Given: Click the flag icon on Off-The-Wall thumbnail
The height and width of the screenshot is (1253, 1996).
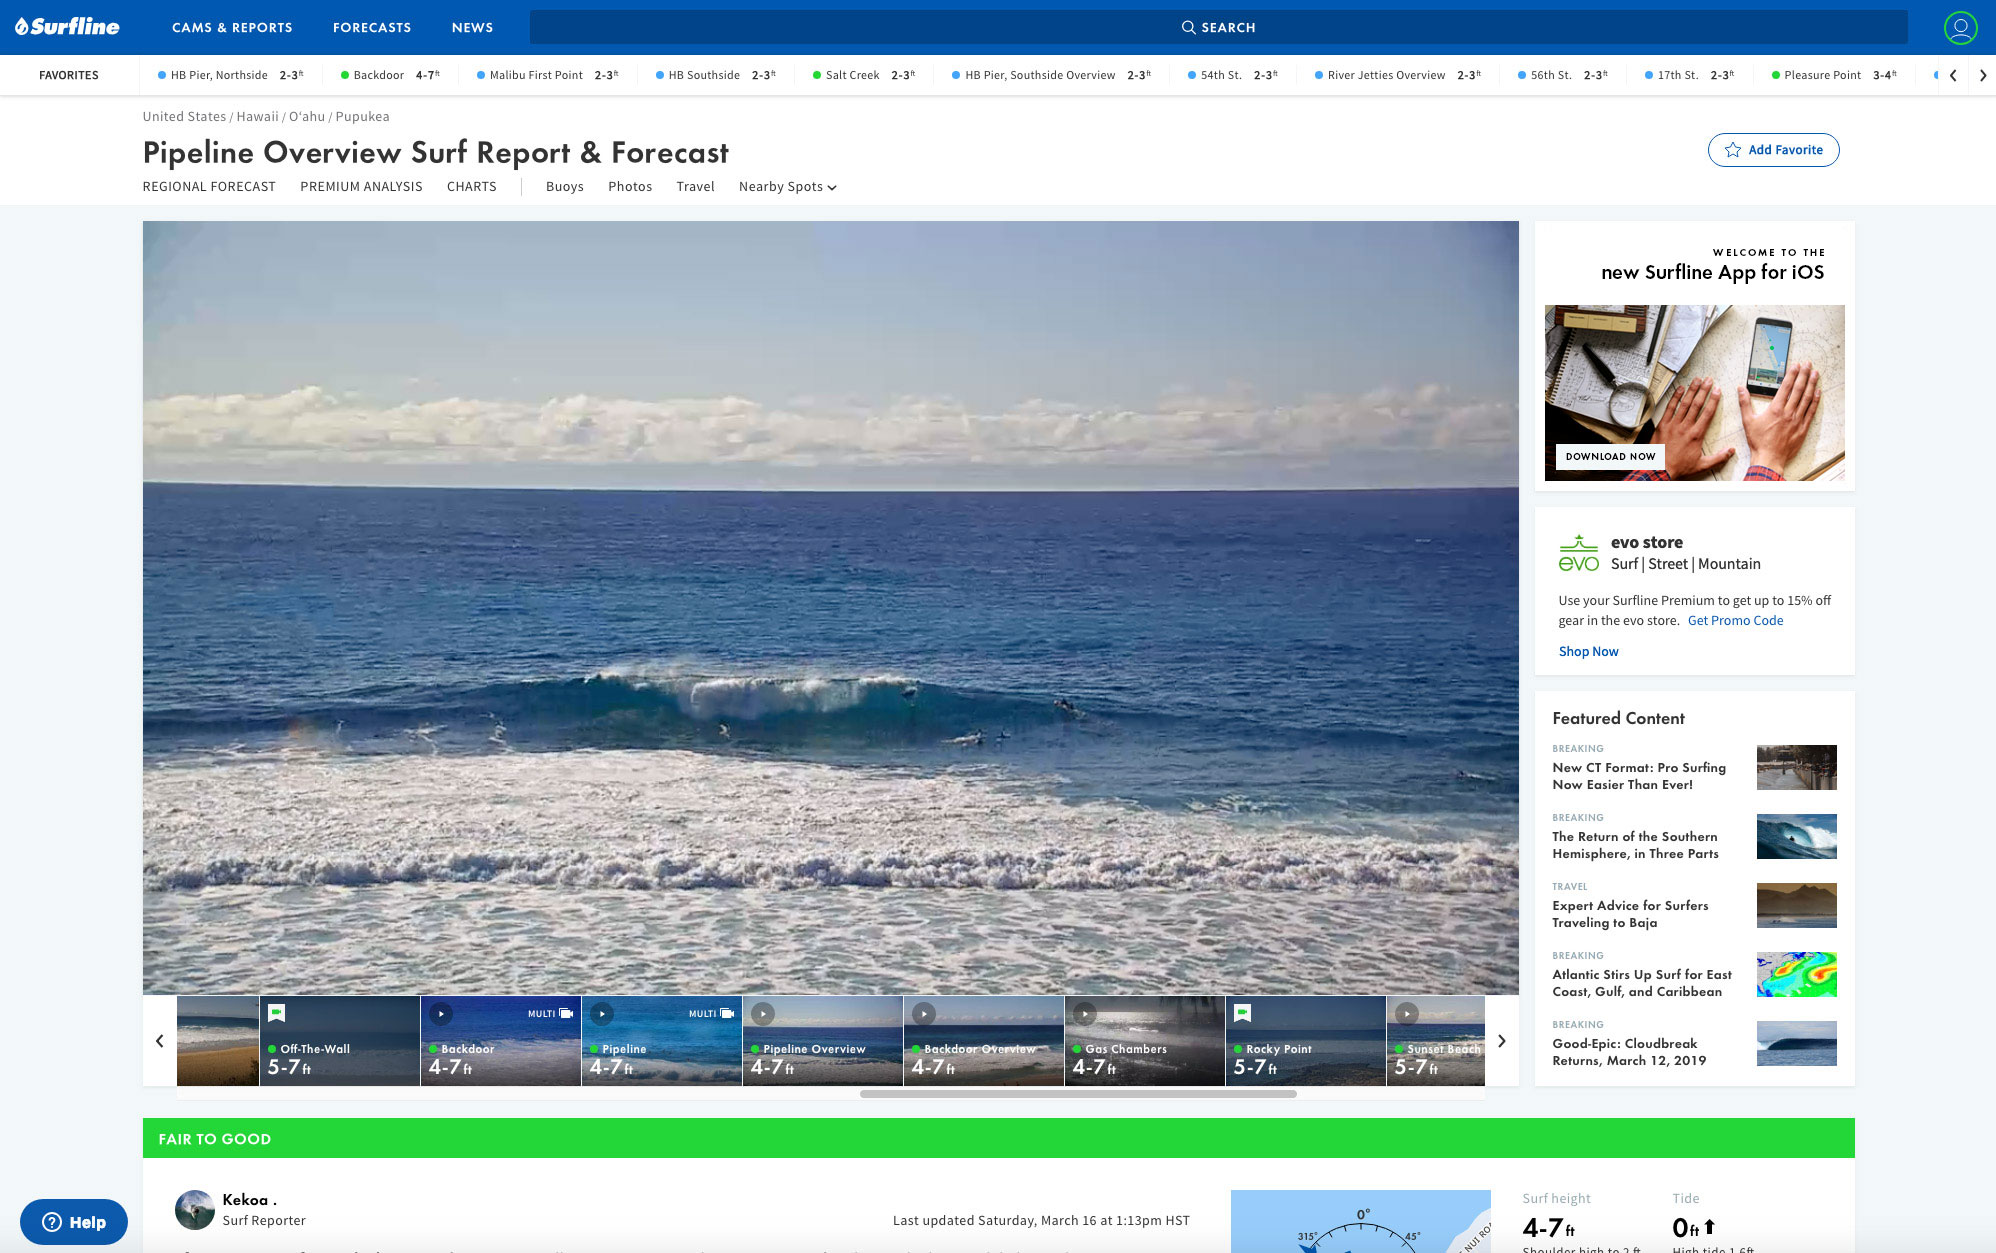Looking at the screenshot, I should tap(278, 1012).
